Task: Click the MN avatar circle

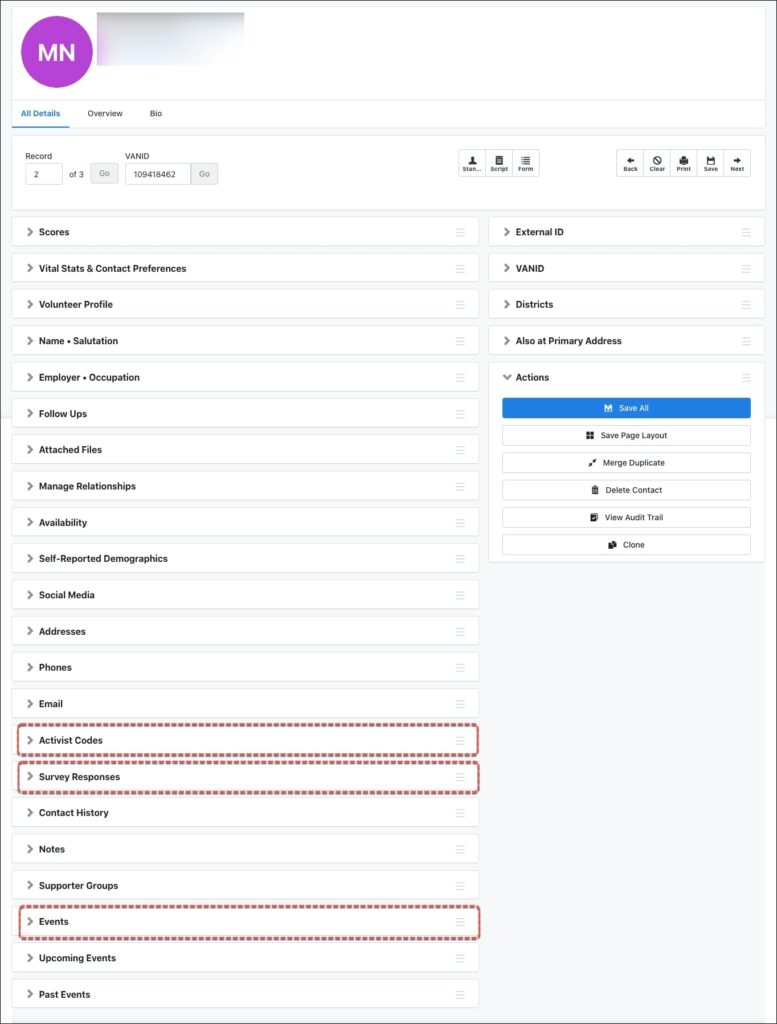Action: point(57,52)
